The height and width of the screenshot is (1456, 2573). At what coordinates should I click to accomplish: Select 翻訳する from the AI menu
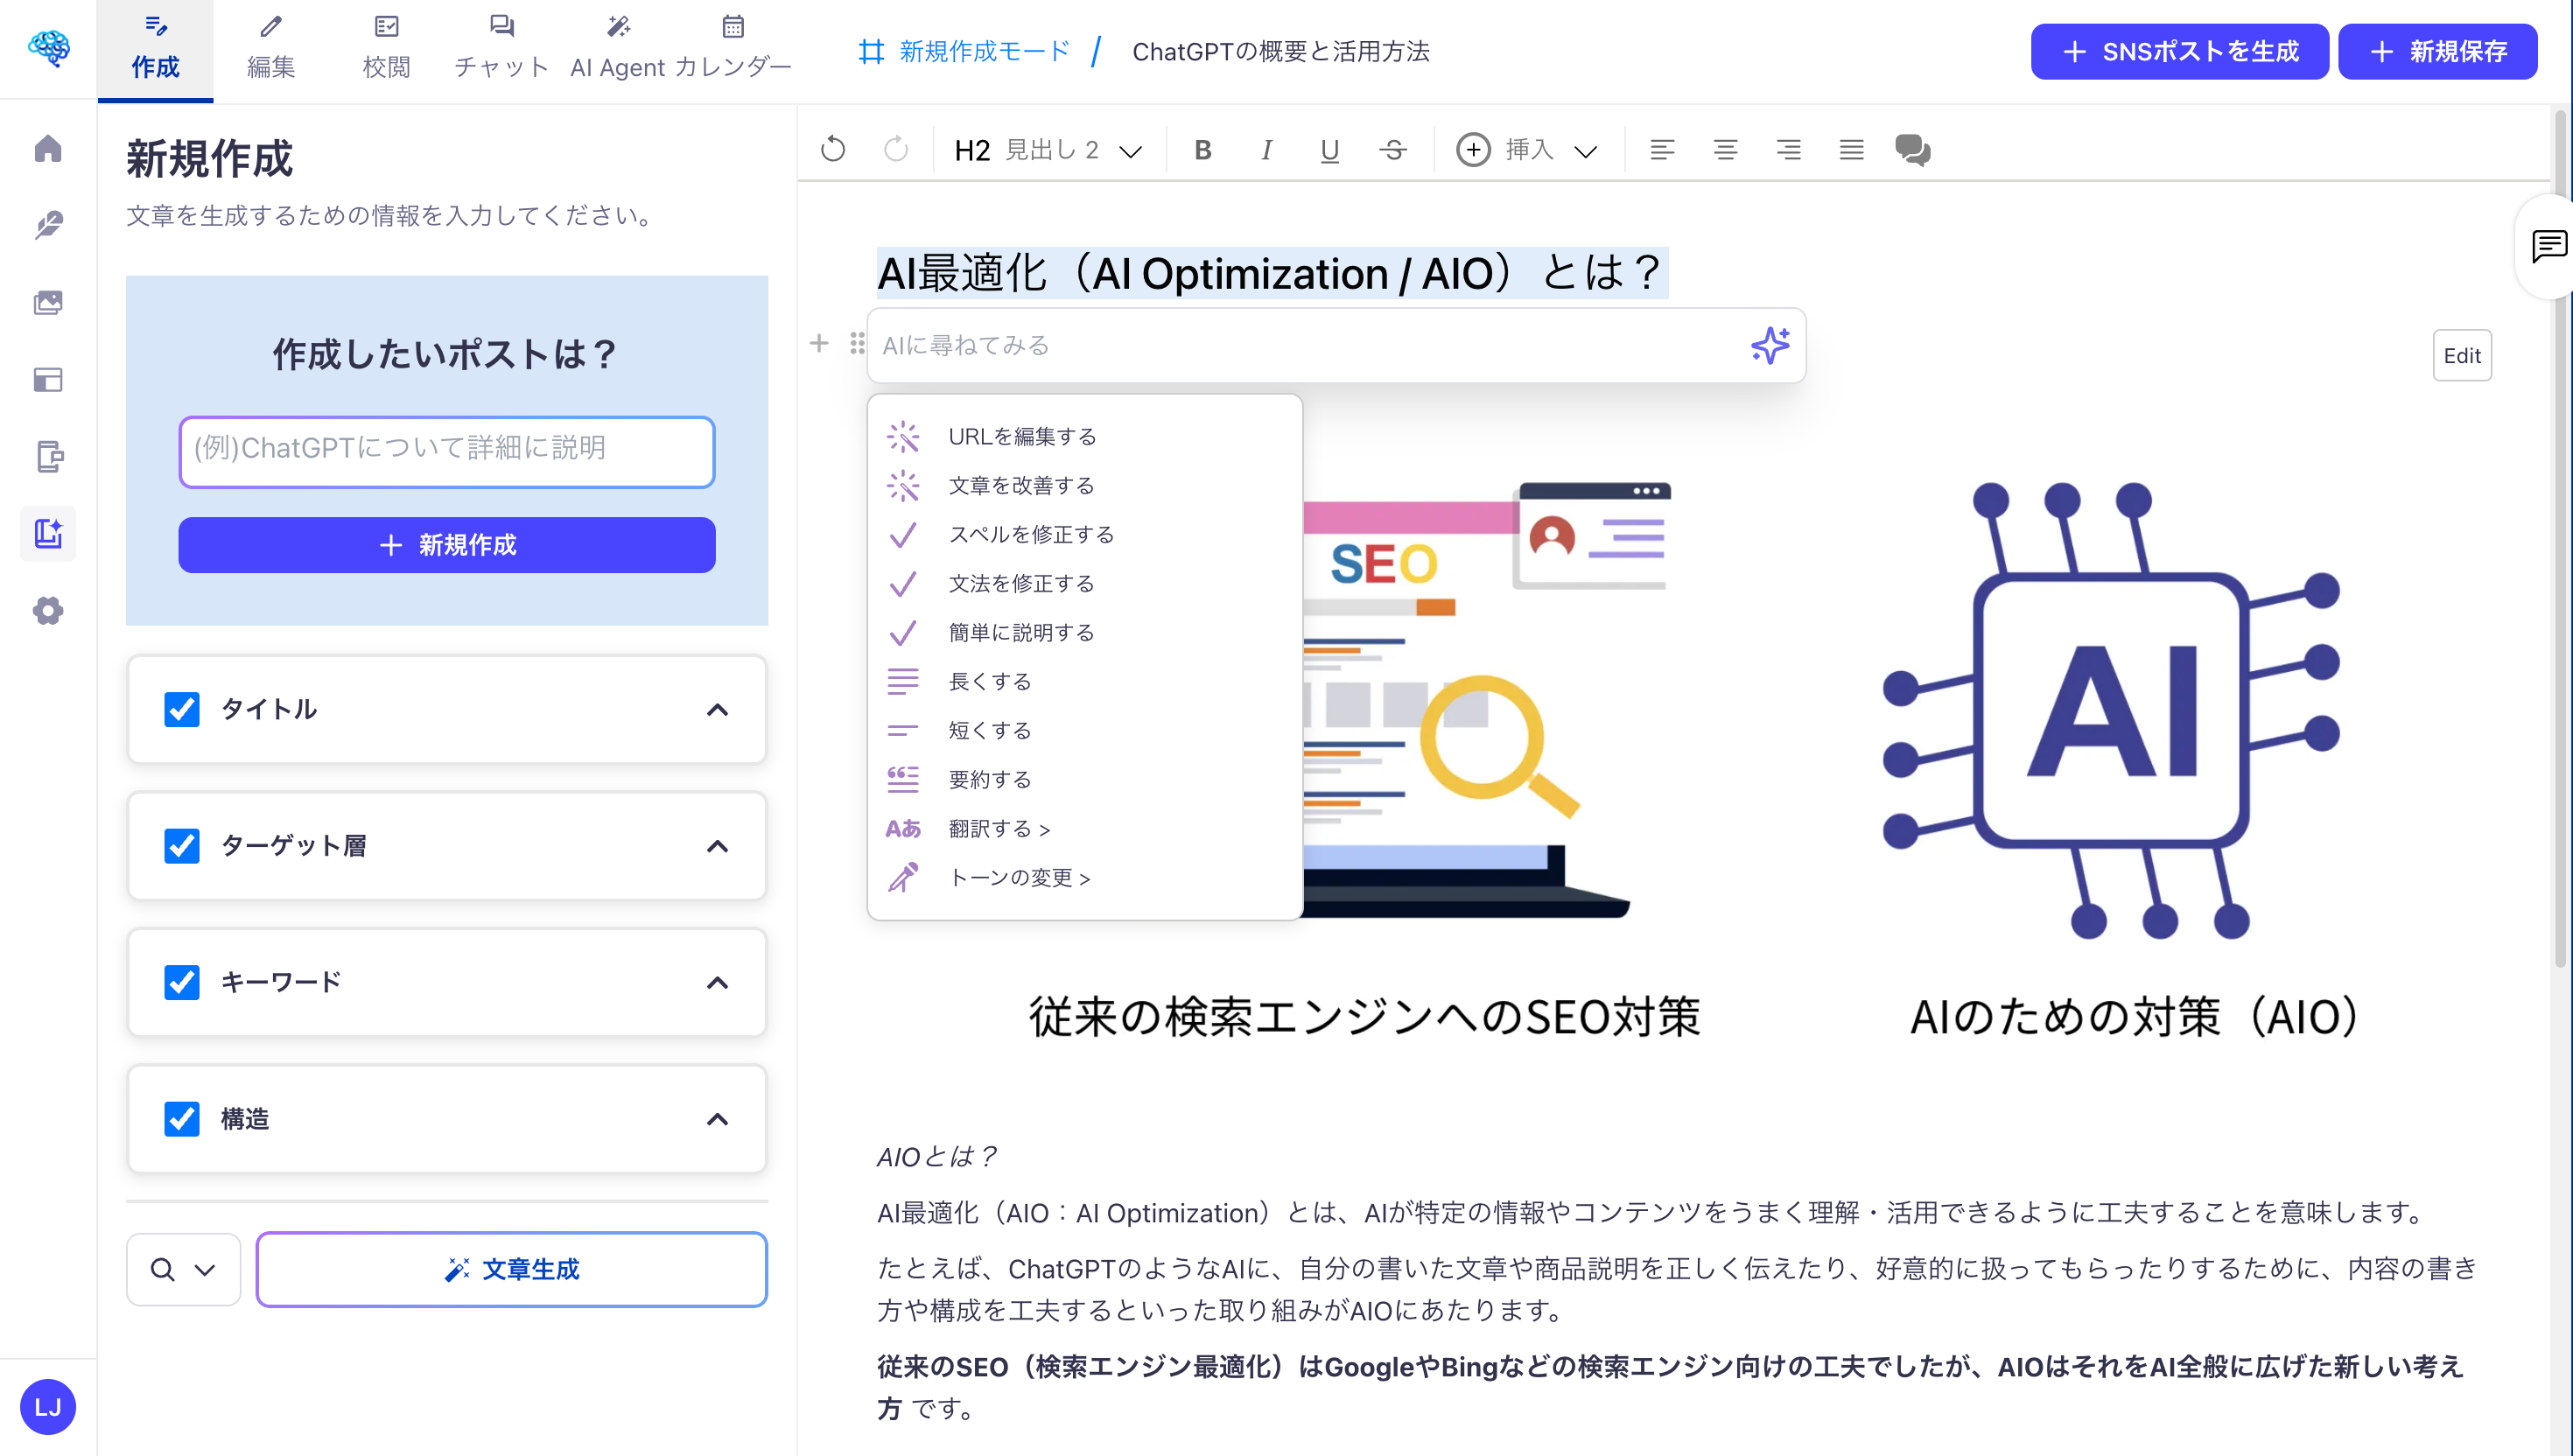click(x=993, y=828)
